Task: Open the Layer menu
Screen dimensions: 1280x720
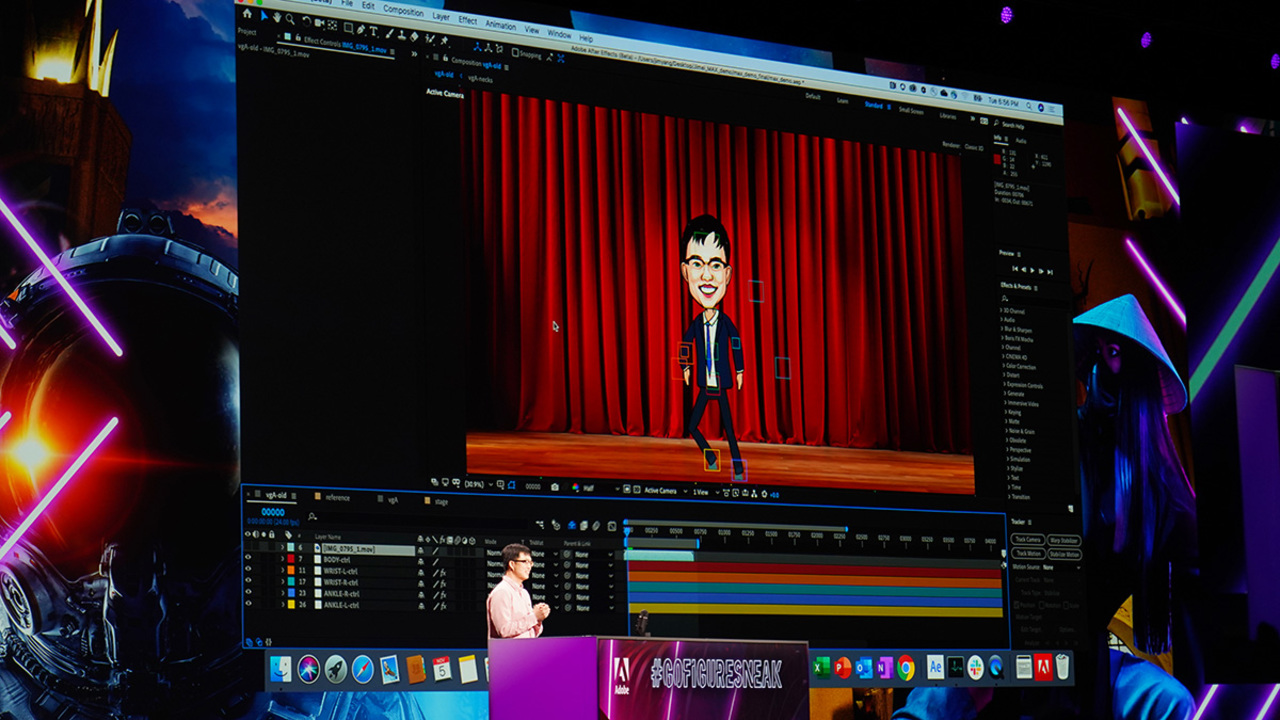Action: click(441, 16)
